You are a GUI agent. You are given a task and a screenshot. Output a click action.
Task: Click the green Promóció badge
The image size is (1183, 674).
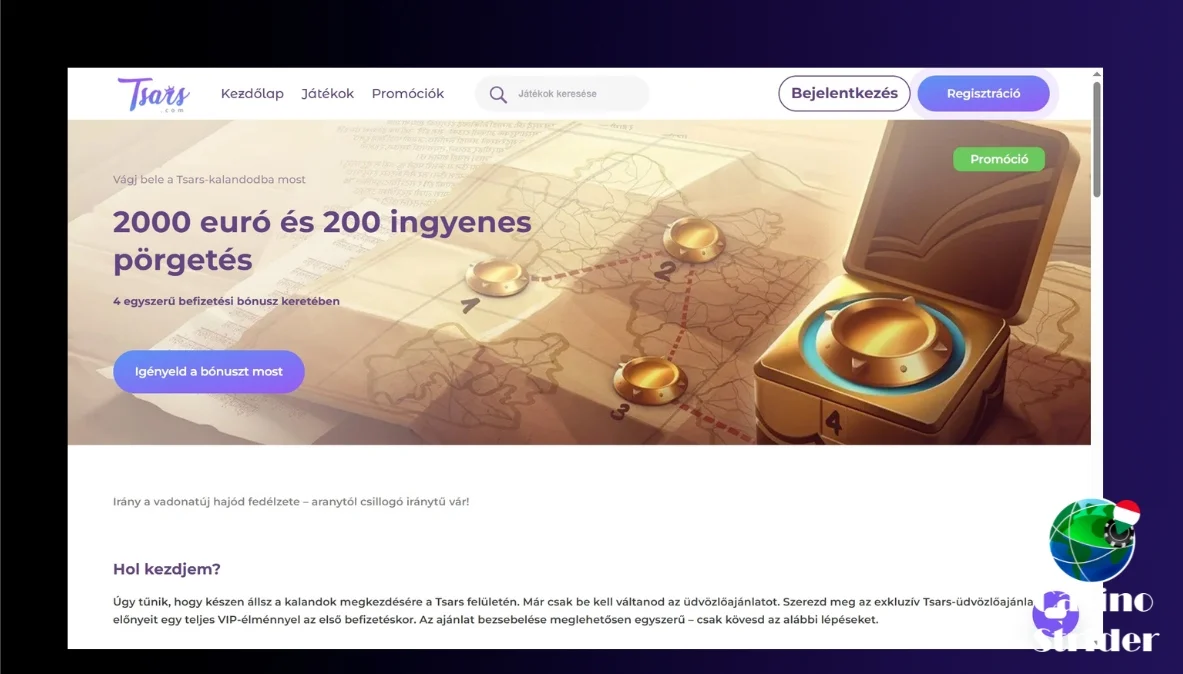pos(999,159)
